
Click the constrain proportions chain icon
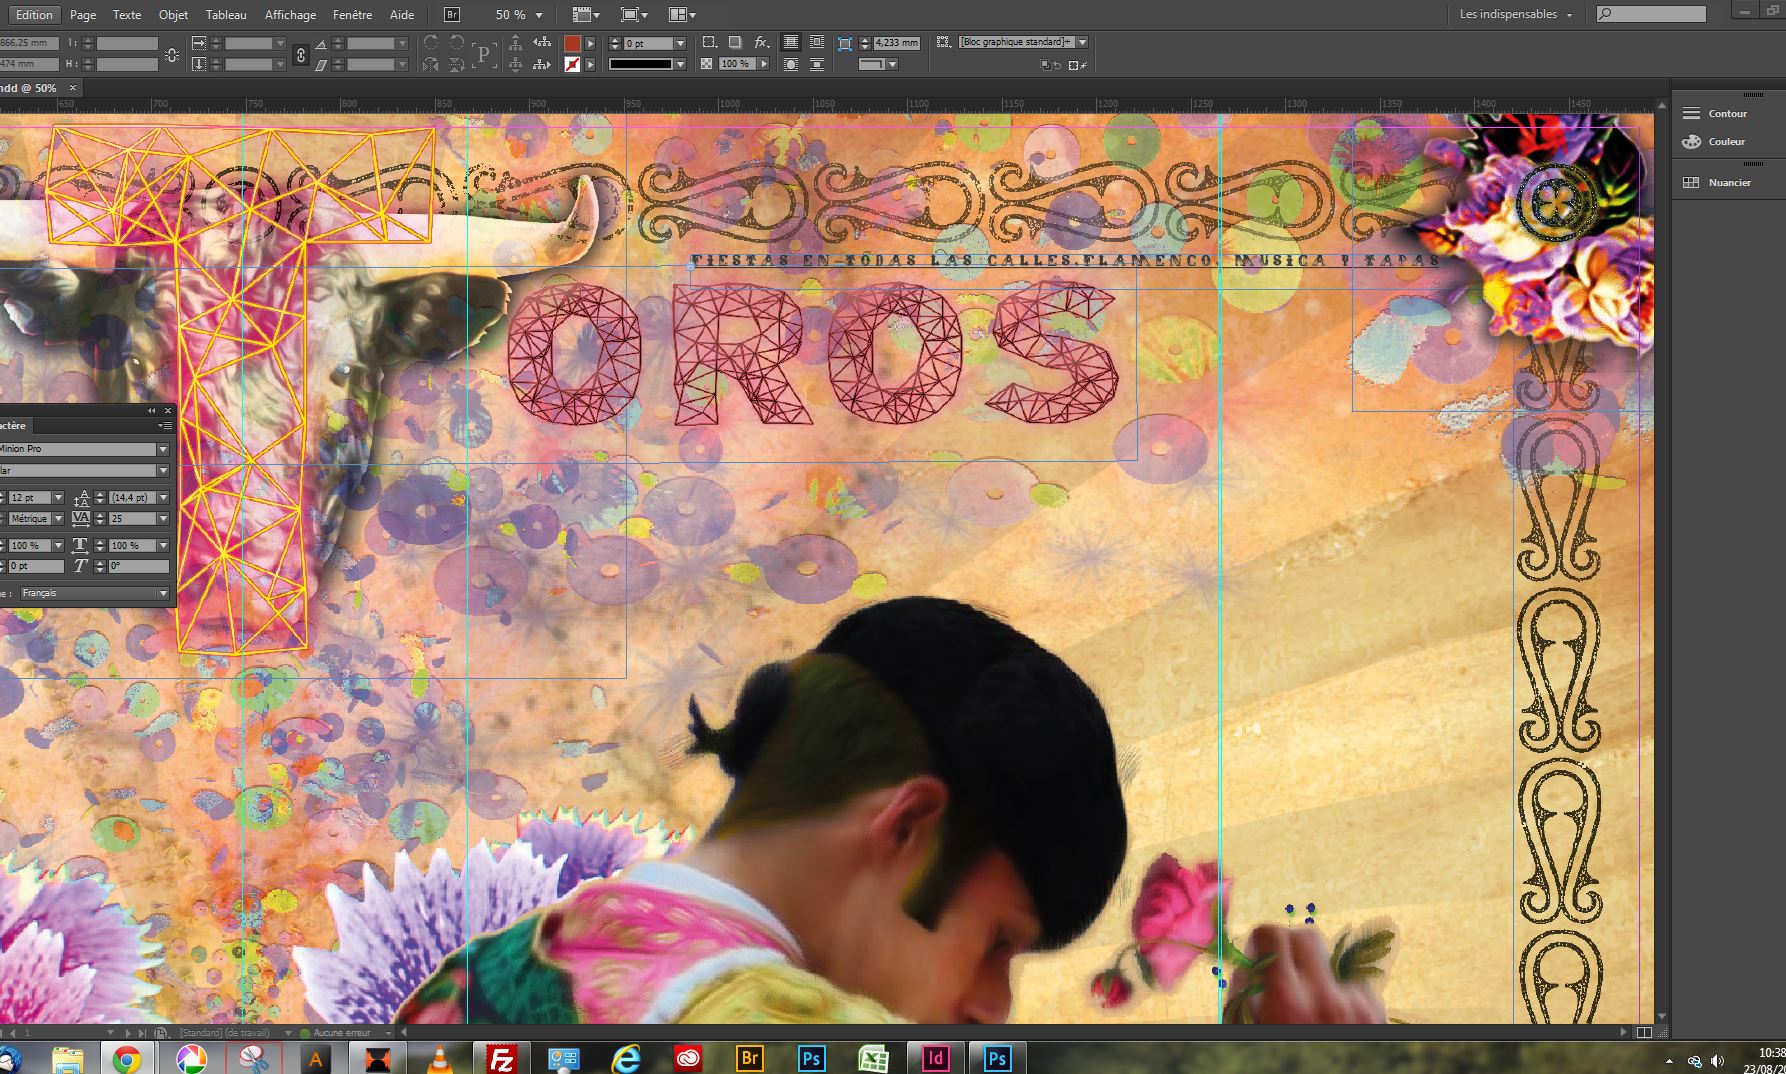[x=300, y=54]
